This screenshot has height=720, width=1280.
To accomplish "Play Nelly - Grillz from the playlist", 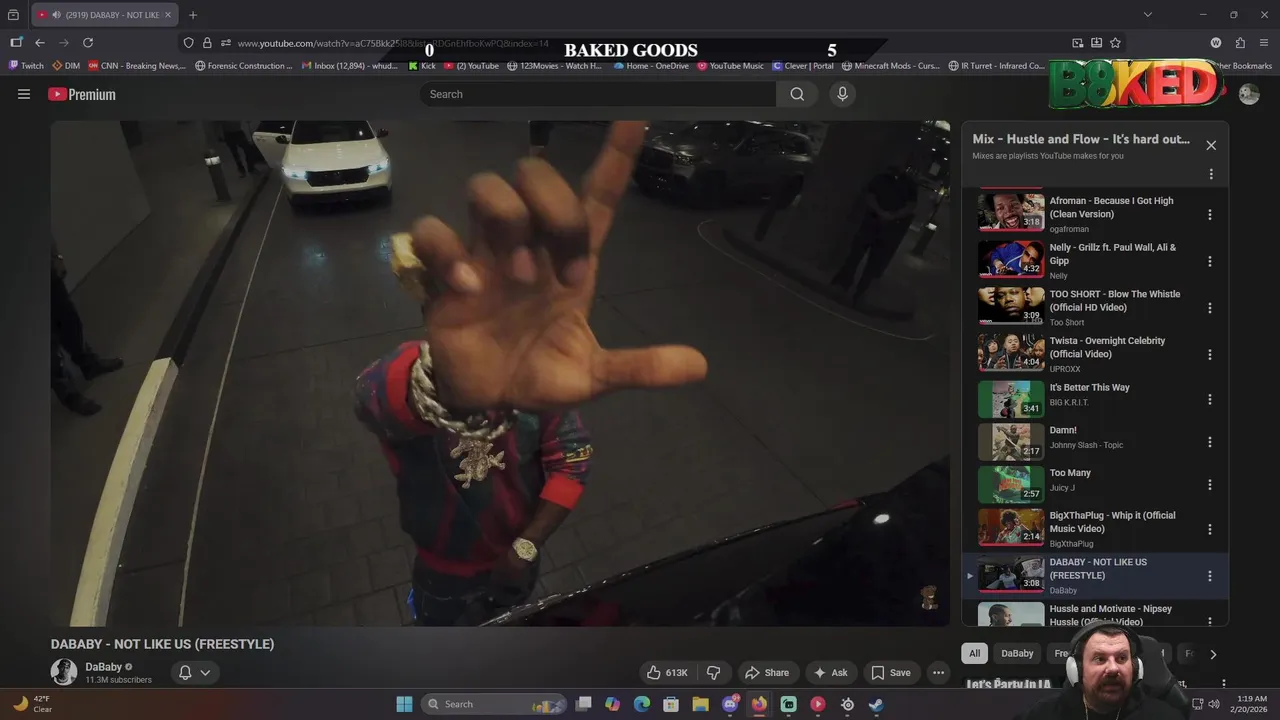I will coord(1011,259).
